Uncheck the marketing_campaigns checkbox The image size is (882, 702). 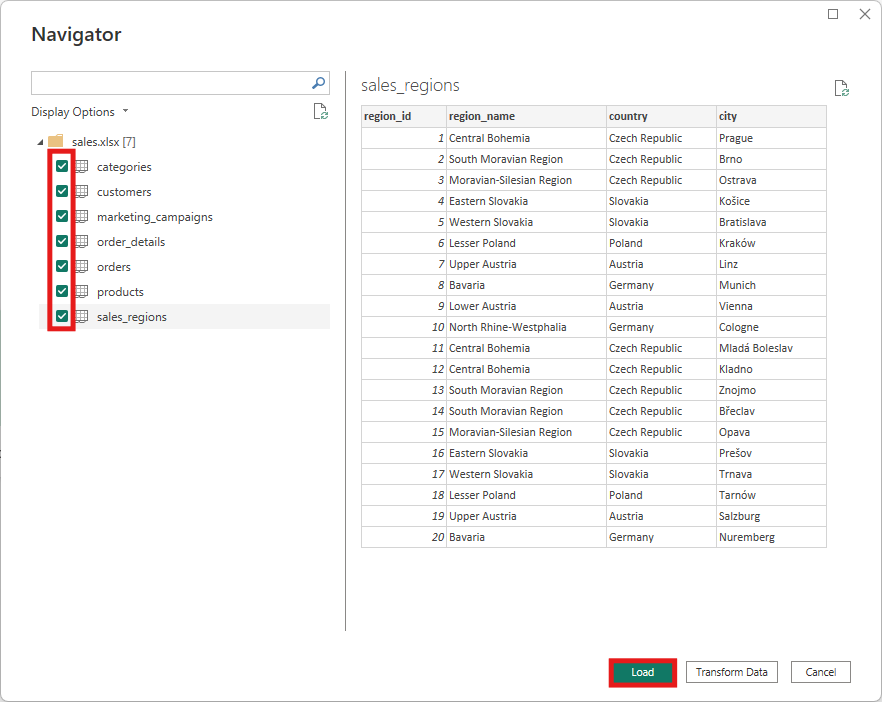[62, 217]
